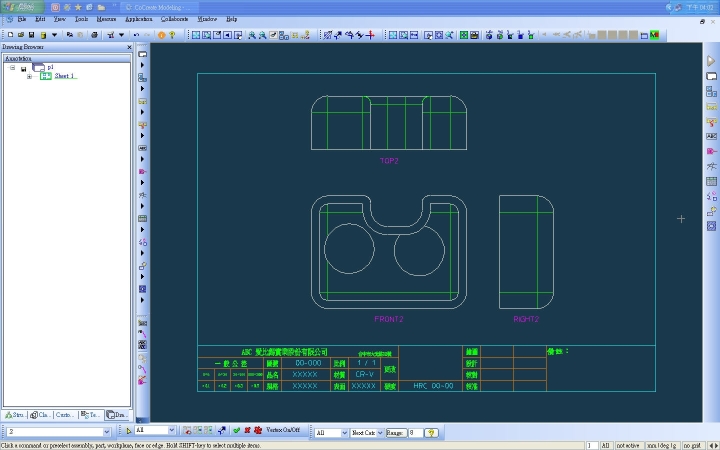
Task: Click the top play arrow icon on right toolbar
Action: point(711,61)
